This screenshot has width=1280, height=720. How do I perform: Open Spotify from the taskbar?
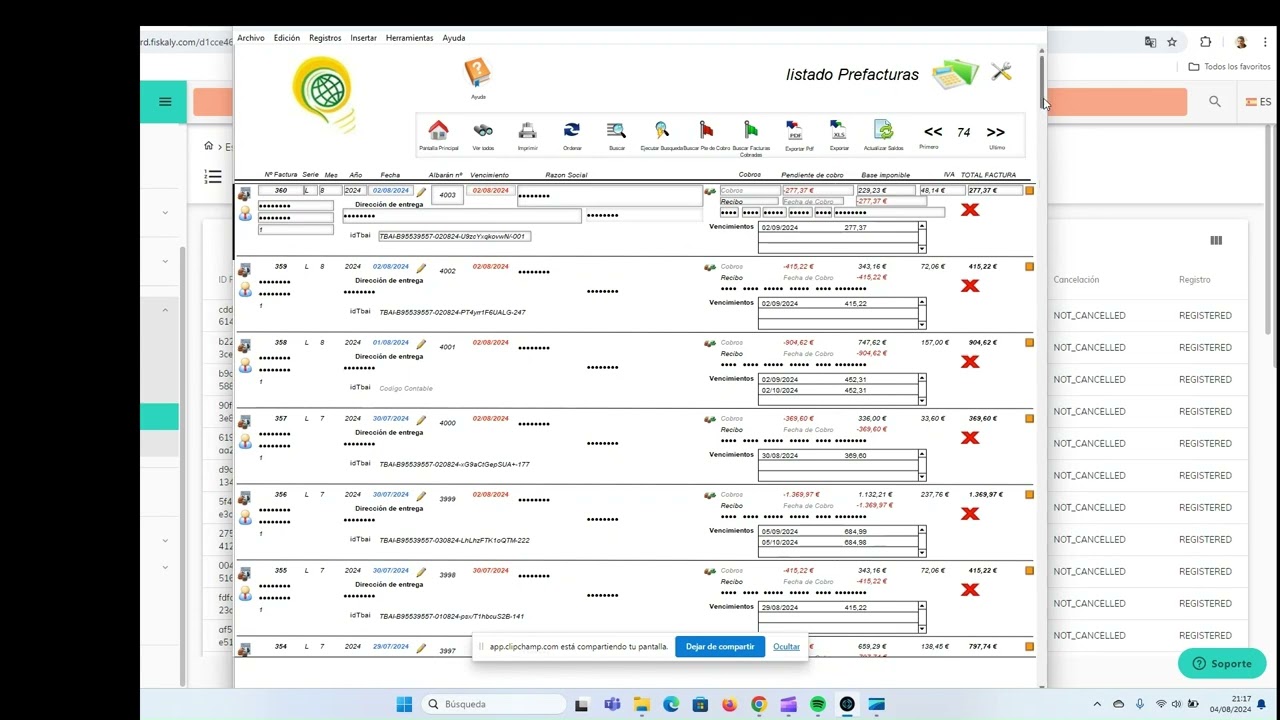point(818,704)
